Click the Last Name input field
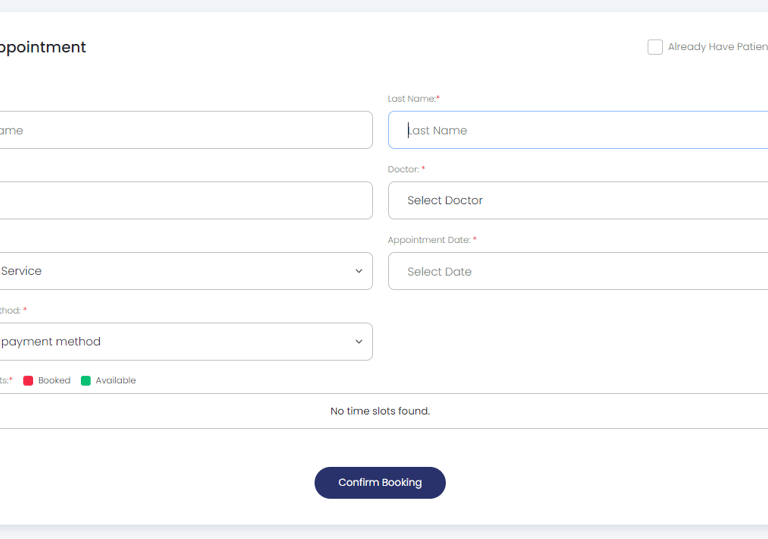This screenshot has width=768, height=539. (x=580, y=130)
